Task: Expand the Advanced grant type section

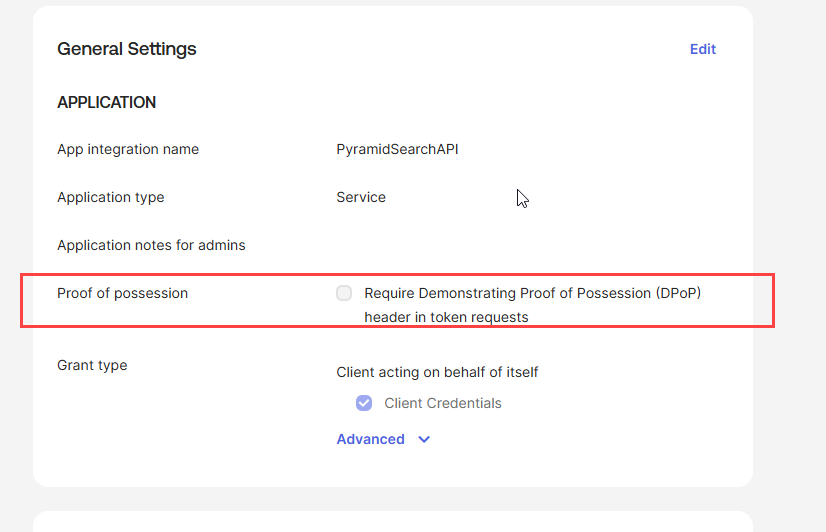Action: 371,439
